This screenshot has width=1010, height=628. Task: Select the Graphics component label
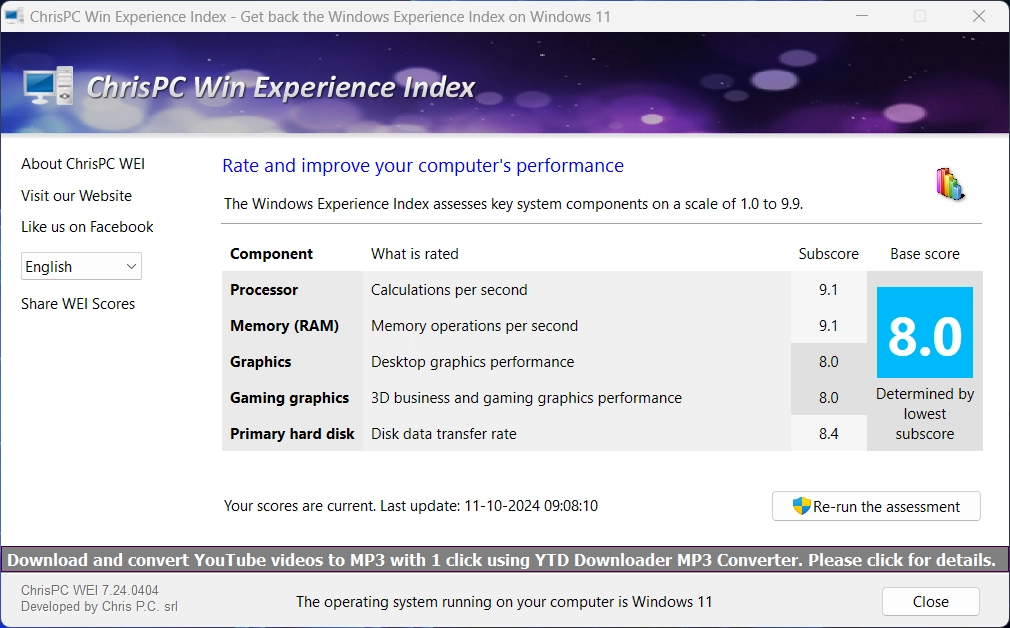point(260,362)
